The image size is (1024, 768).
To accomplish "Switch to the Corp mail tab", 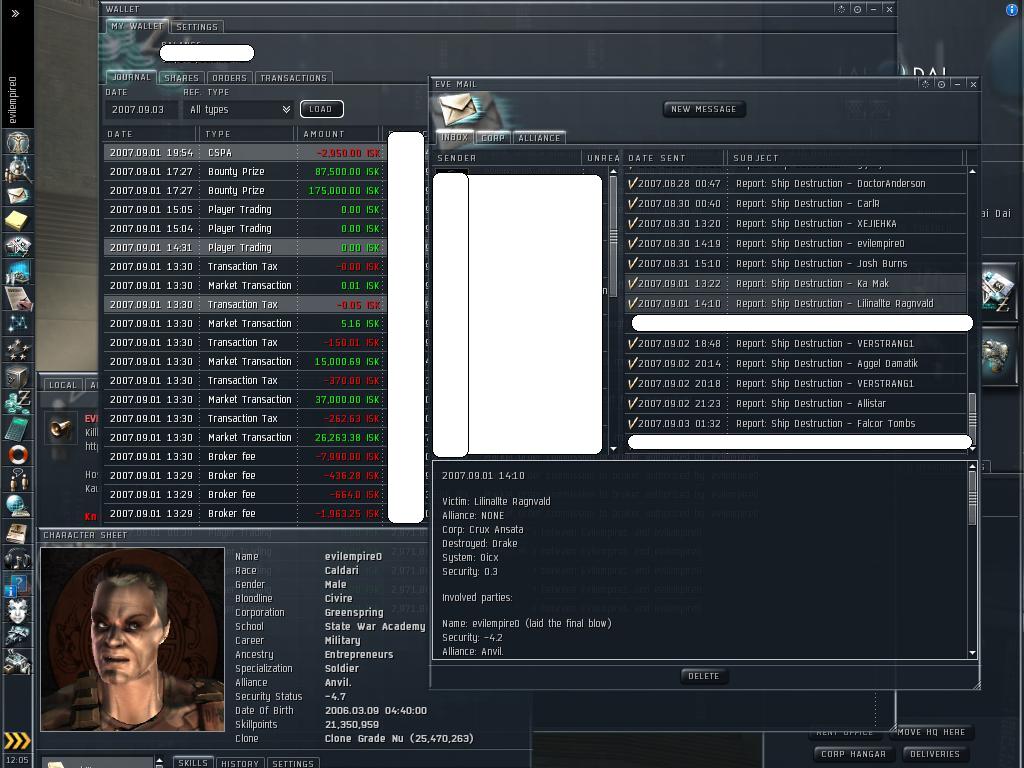I will [493, 138].
